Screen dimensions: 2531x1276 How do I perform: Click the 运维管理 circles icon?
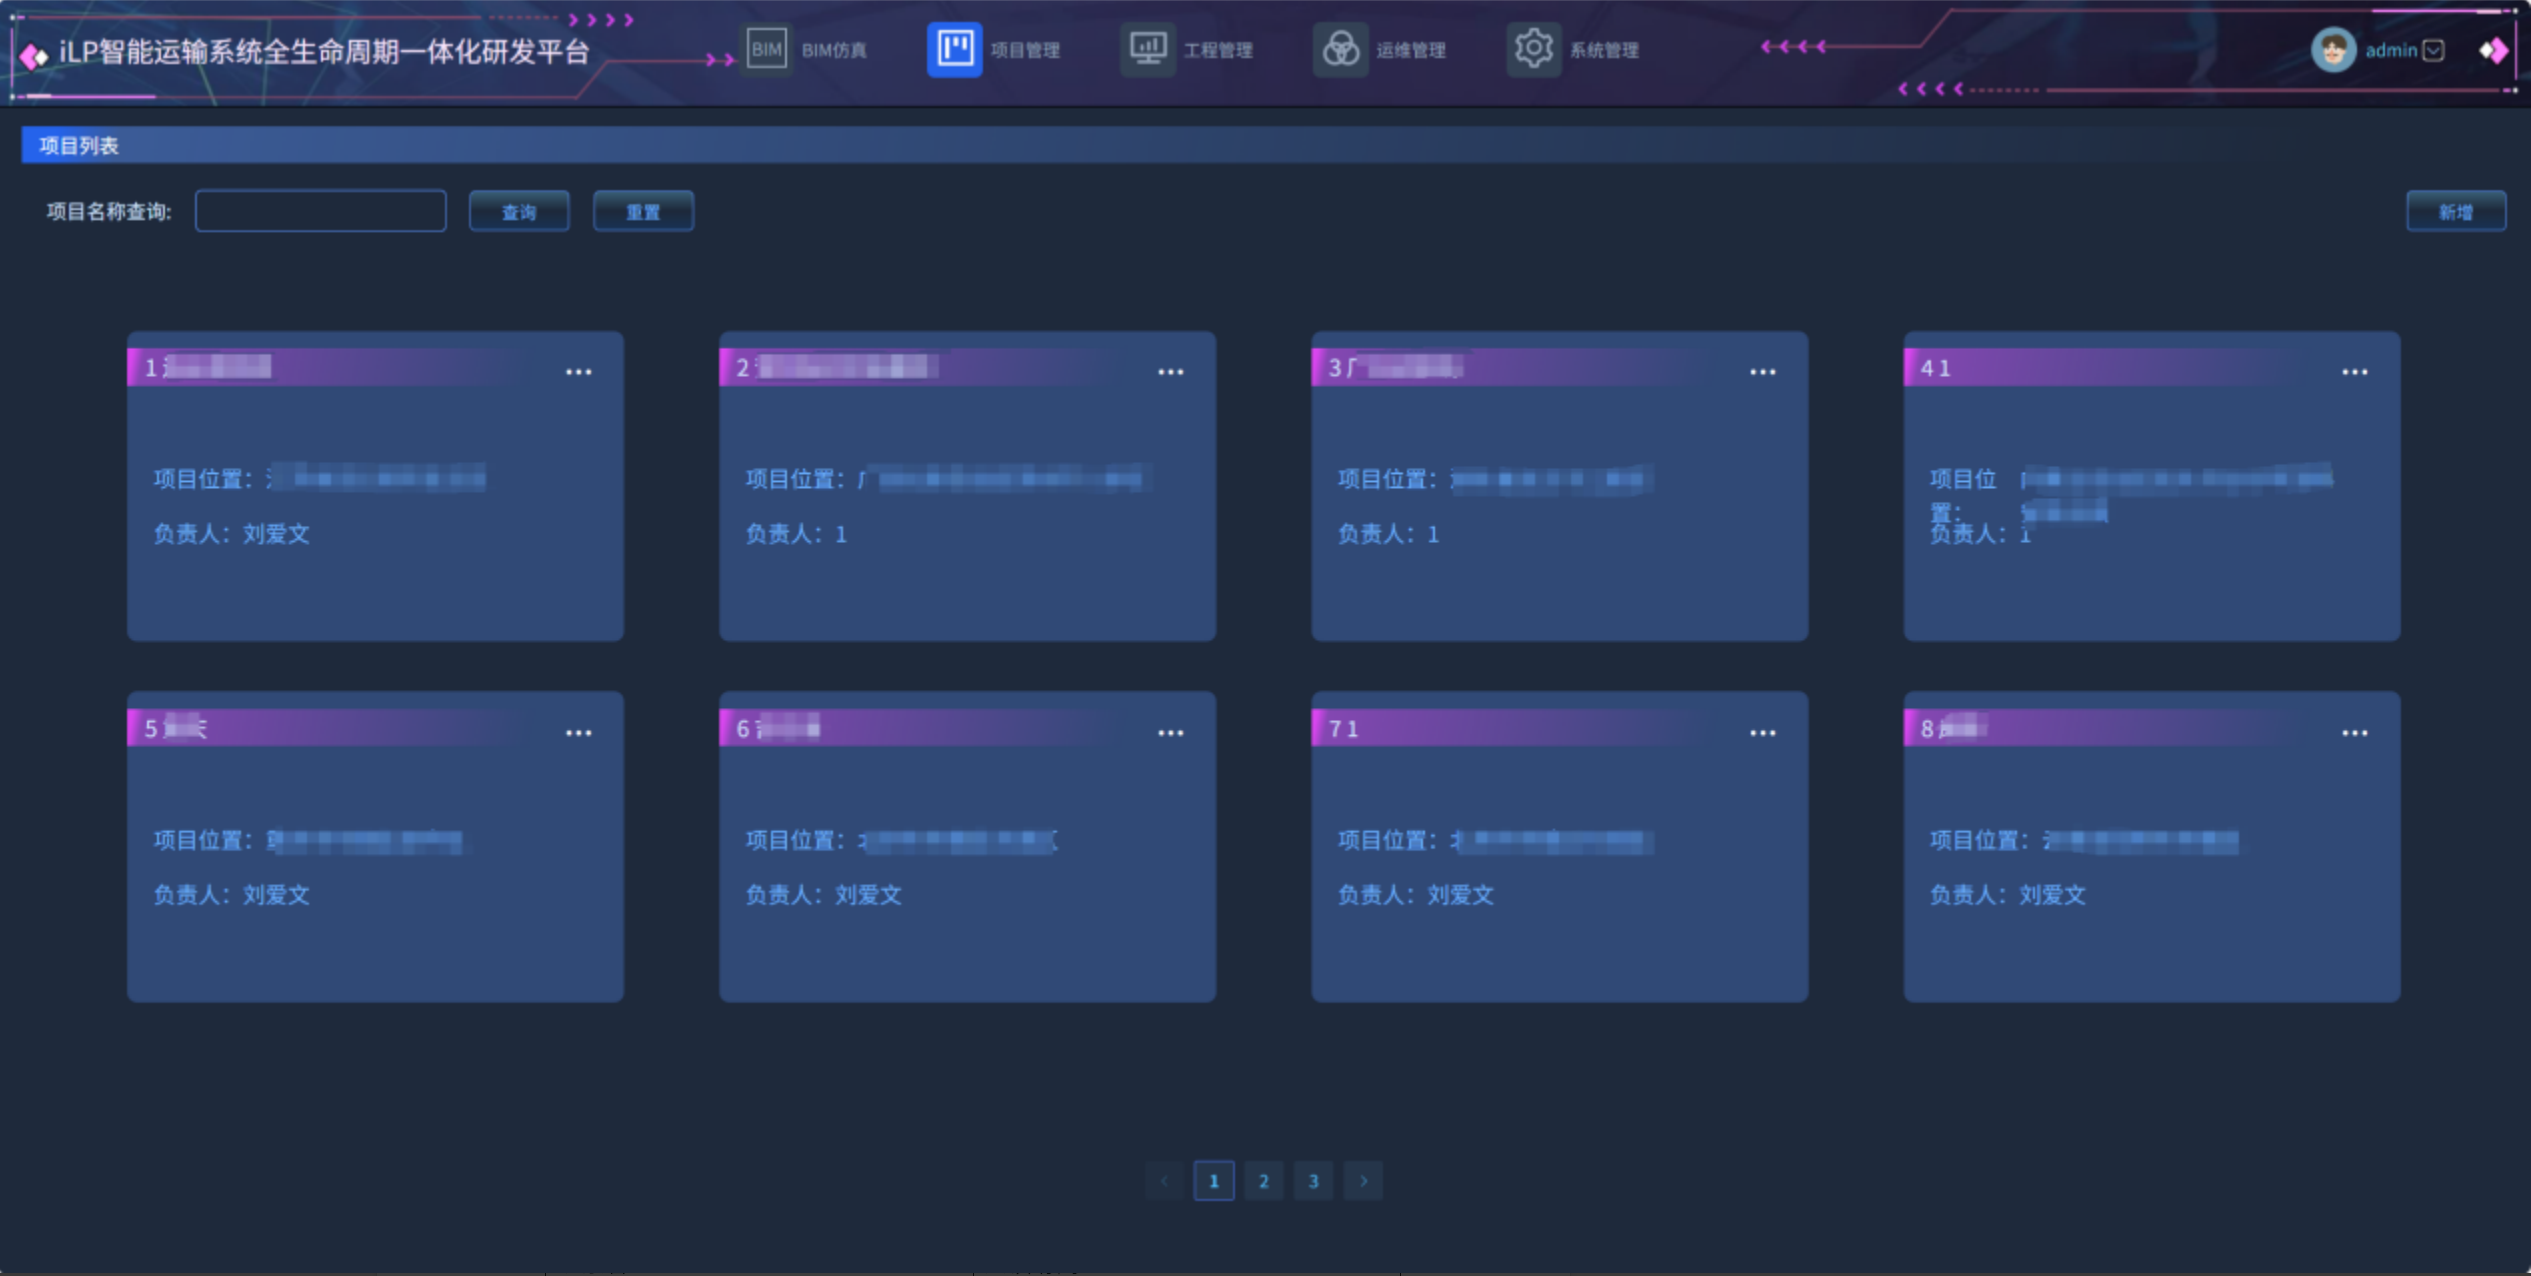click(1340, 49)
